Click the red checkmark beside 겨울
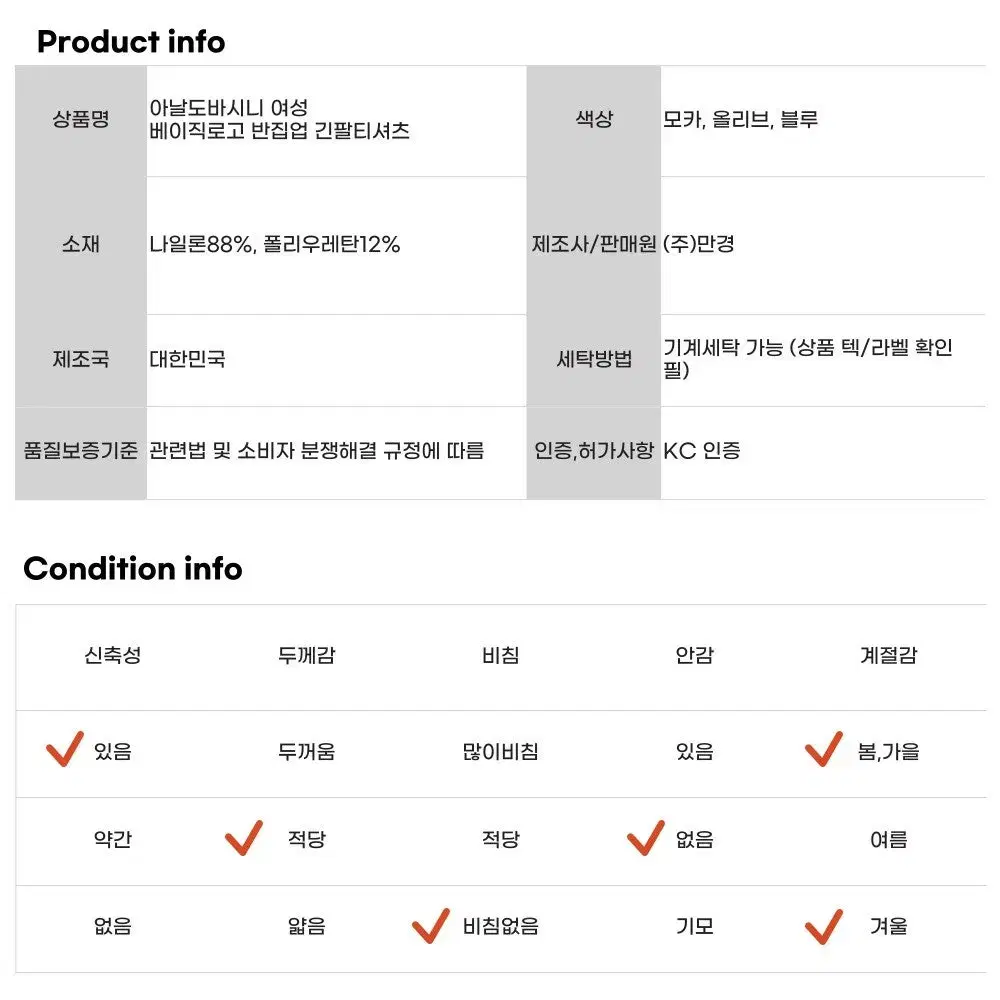The image size is (1000, 1000). tap(824, 926)
